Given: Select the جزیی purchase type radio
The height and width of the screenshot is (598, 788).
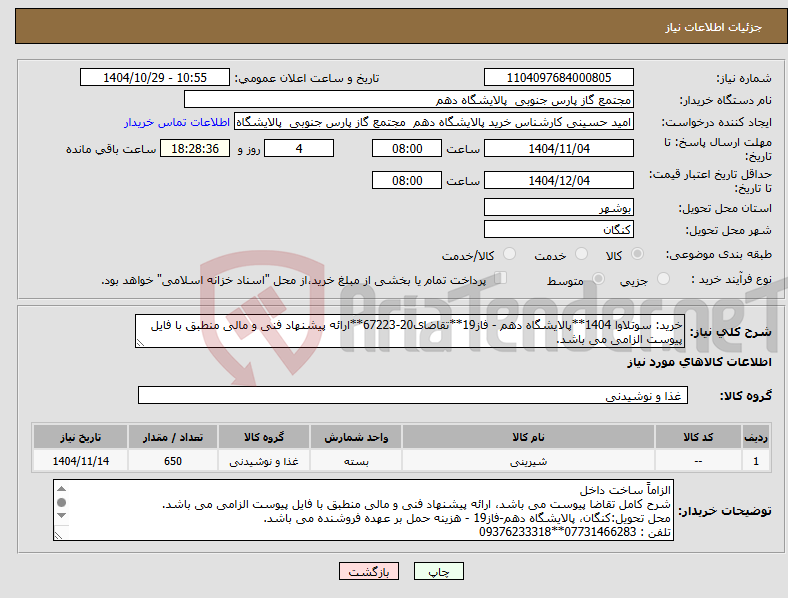Looking at the screenshot, I should tap(663, 278).
